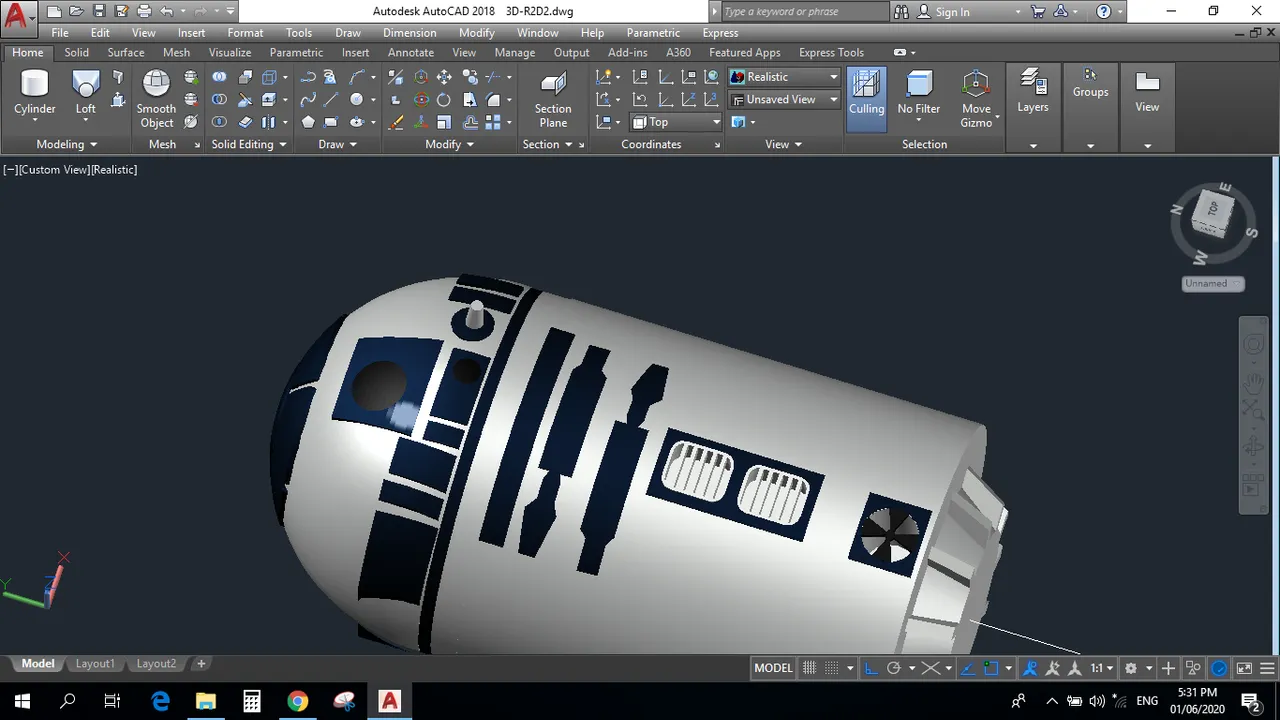Select the Cylinder modeling tool
The height and width of the screenshot is (720, 1280).
point(35,94)
